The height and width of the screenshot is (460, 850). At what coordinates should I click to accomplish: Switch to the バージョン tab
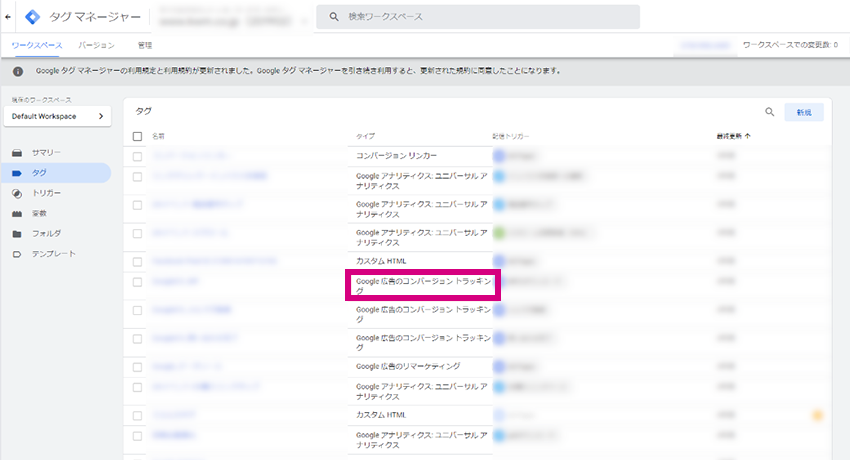click(x=96, y=46)
